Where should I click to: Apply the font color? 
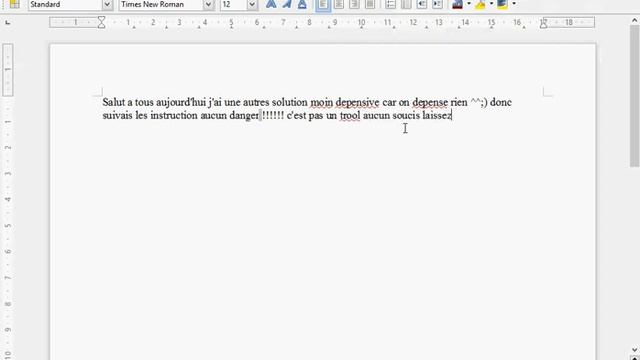(458, 4)
